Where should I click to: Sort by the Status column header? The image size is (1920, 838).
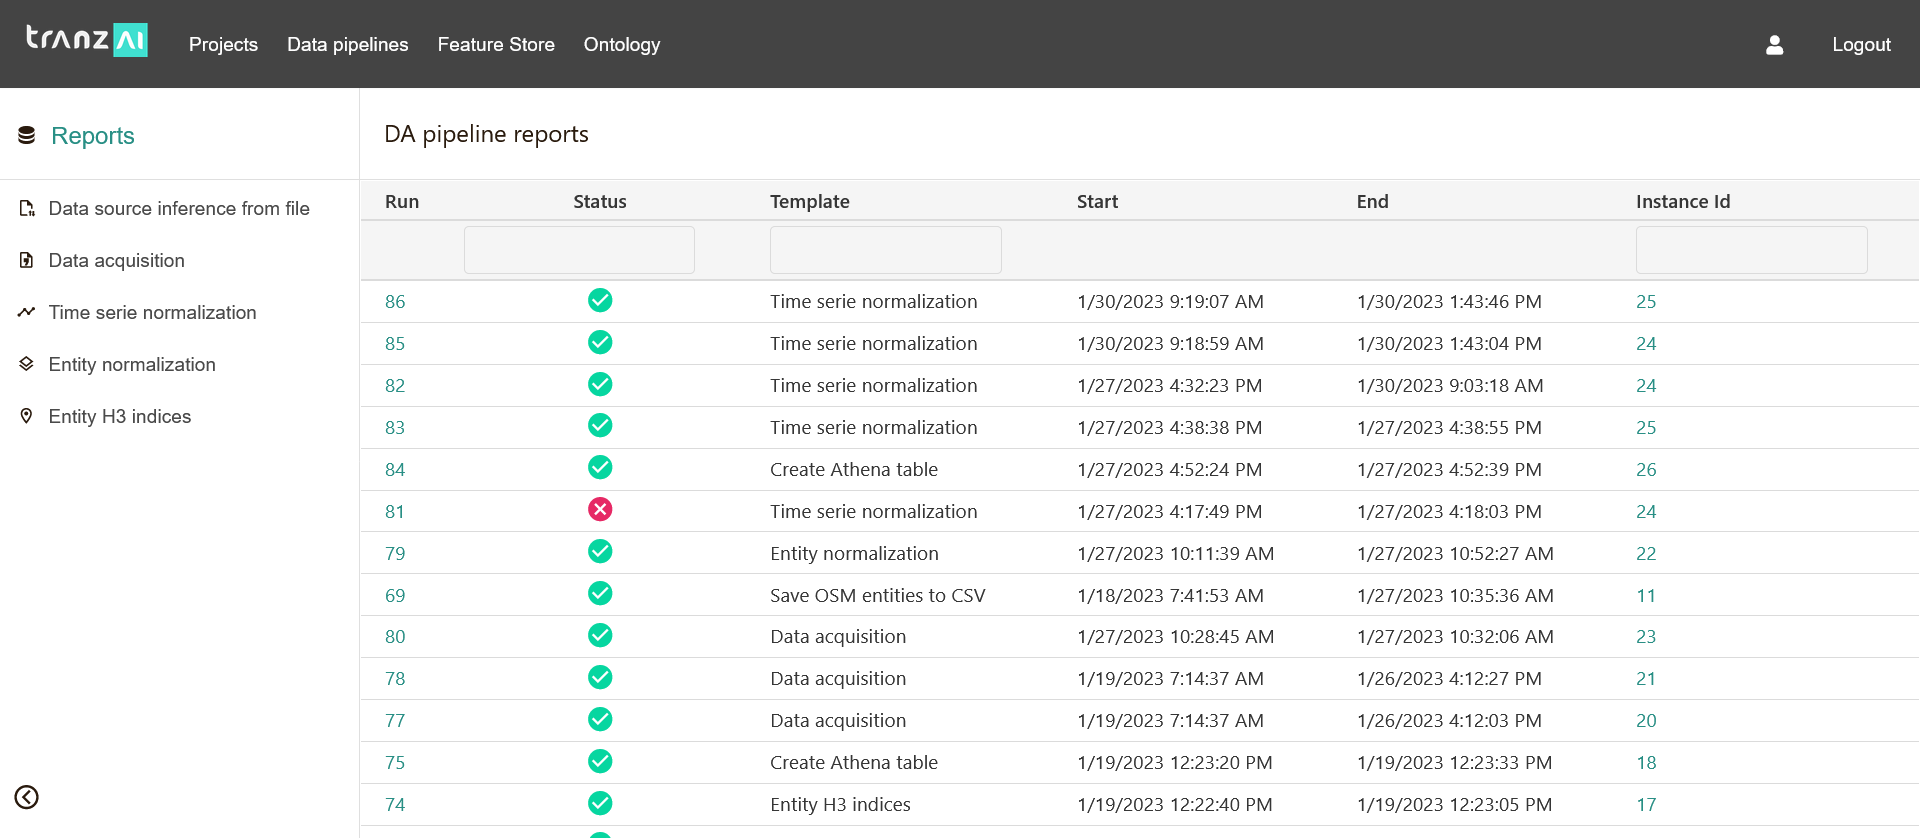coord(600,202)
